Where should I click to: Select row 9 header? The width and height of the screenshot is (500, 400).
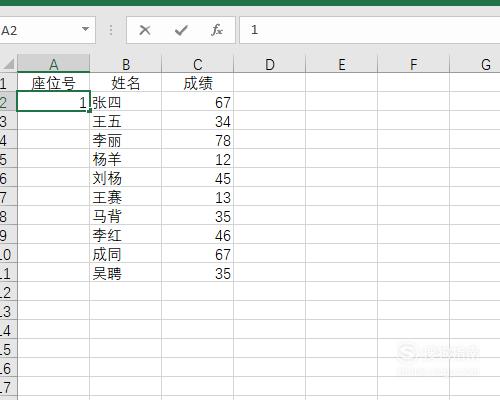(x=8, y=234)
